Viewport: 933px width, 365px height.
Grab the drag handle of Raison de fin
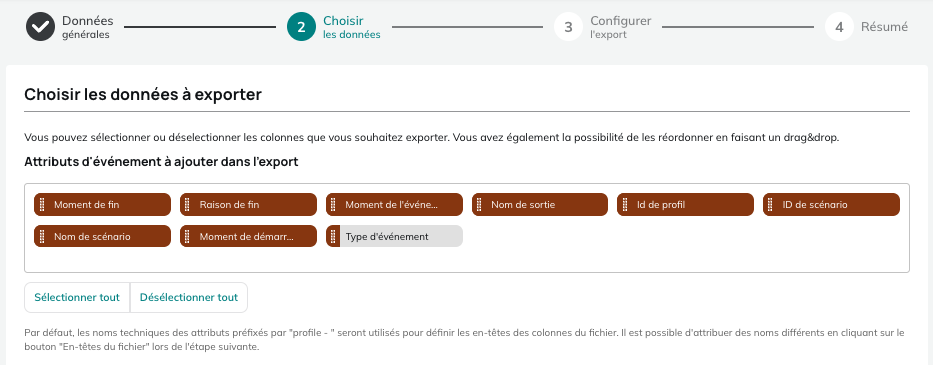click(187, 204)
